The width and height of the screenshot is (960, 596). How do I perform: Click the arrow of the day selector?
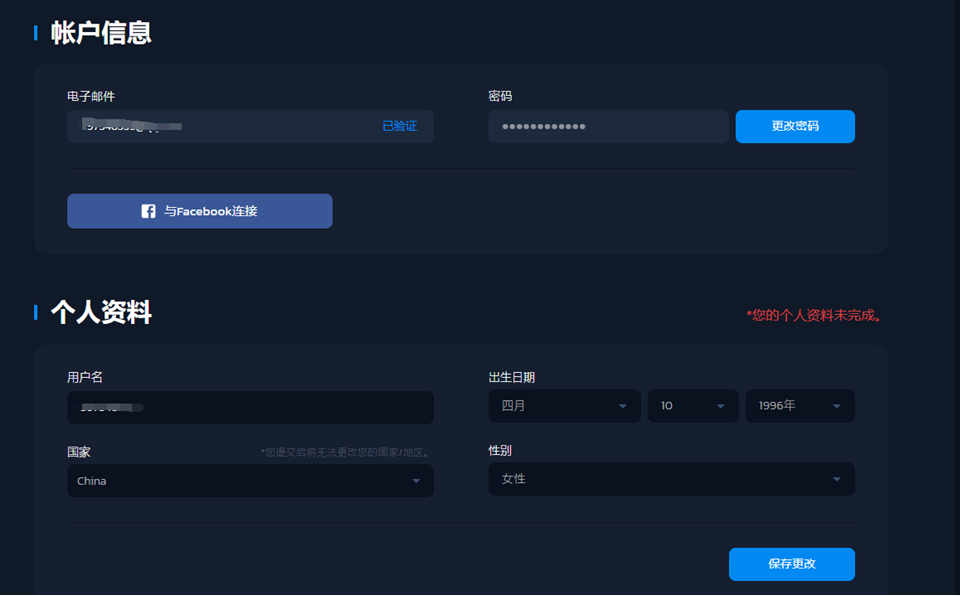(x=721, y=406)
